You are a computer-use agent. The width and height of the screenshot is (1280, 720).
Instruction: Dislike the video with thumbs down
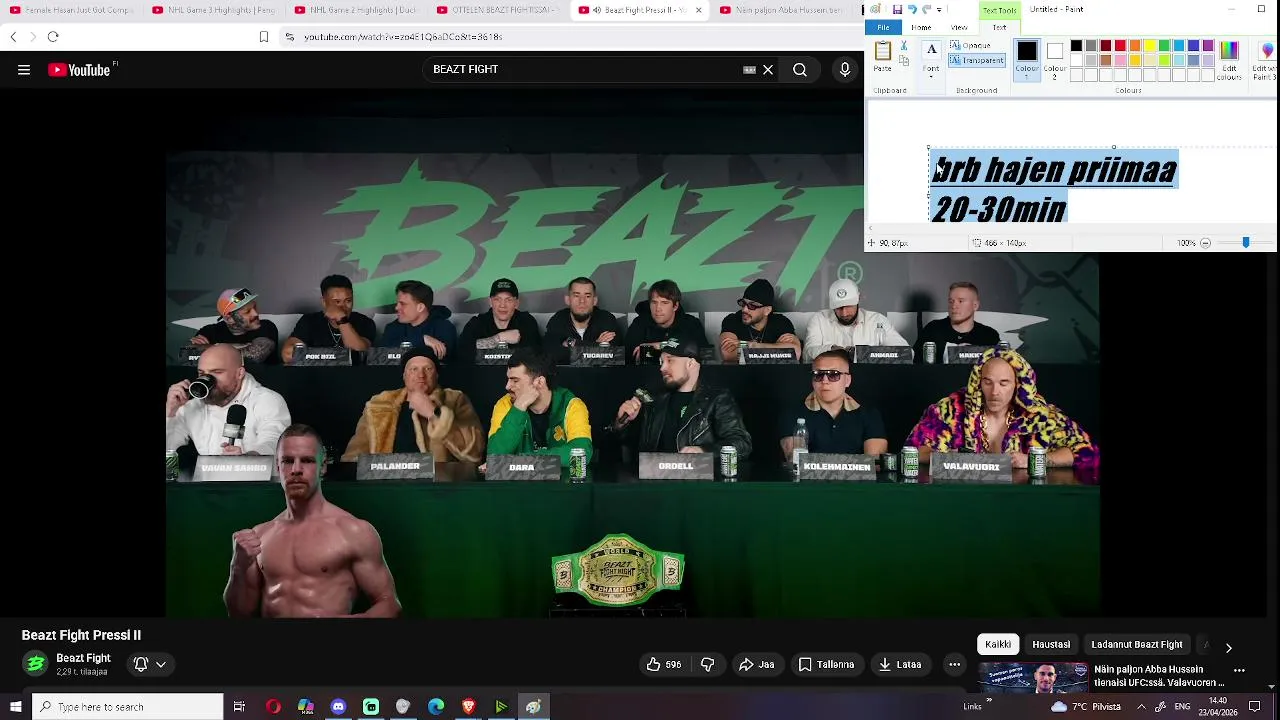click(x=707, y=664)
